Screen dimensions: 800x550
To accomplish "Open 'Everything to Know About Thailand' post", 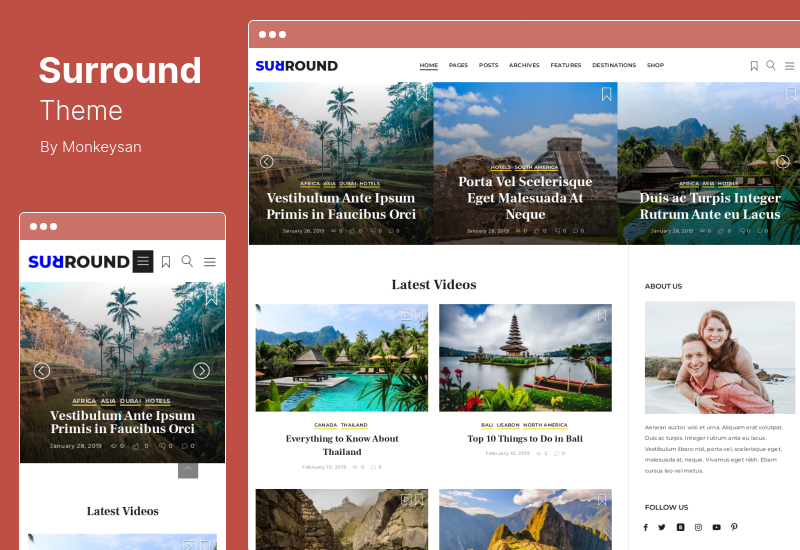I will click(x=342, y=445).
